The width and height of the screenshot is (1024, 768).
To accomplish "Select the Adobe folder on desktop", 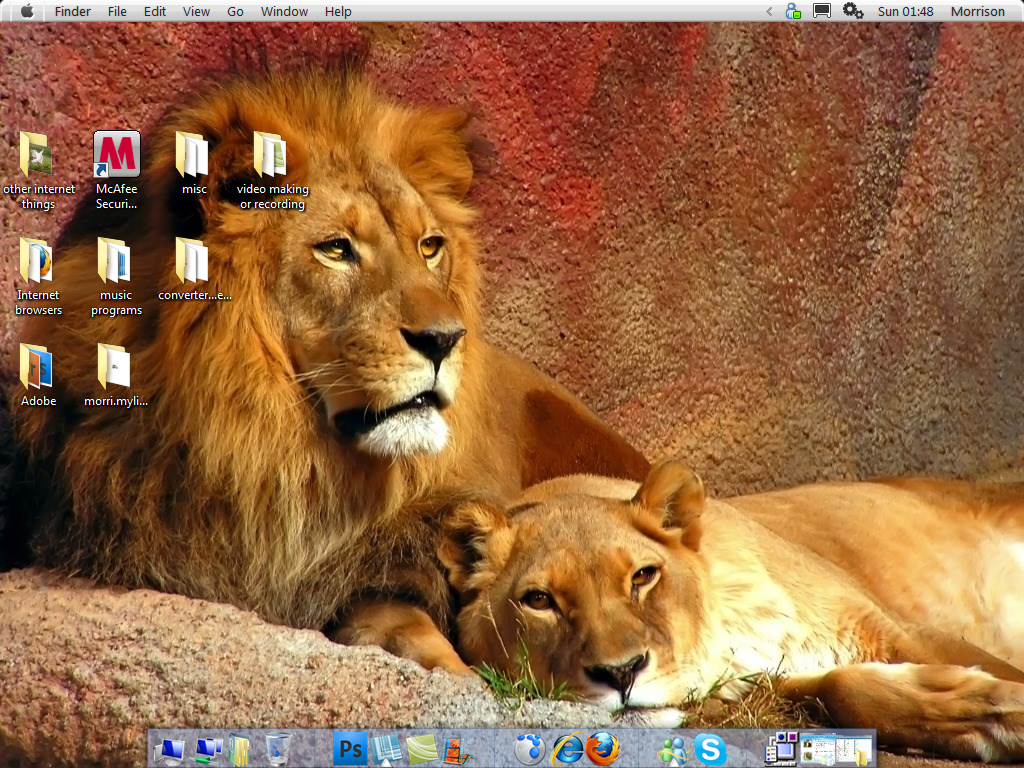I will tap(37, 367).
